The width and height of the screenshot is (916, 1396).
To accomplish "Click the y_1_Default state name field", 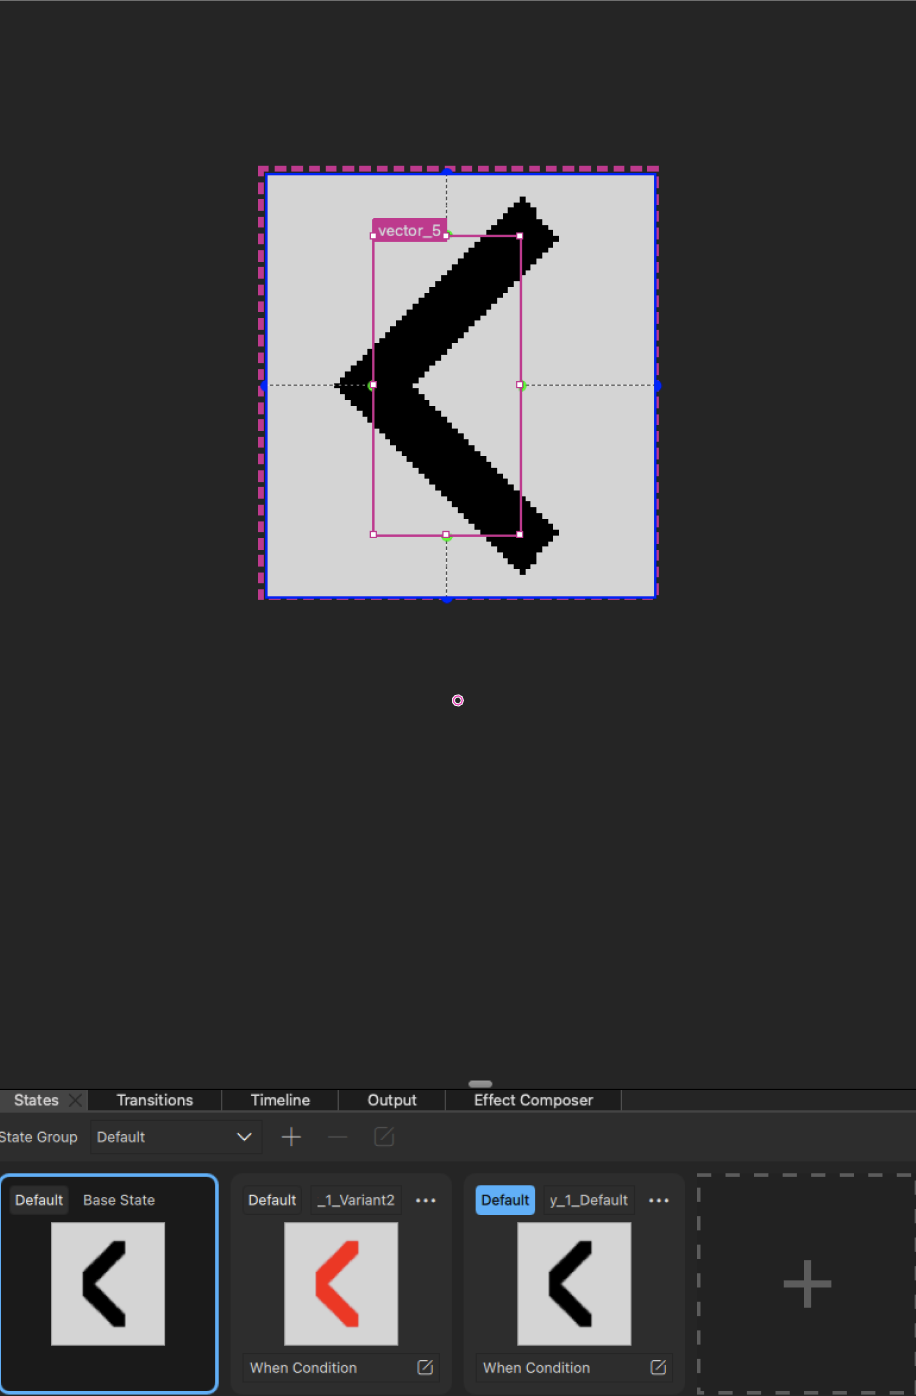I will coord(589,1200).
